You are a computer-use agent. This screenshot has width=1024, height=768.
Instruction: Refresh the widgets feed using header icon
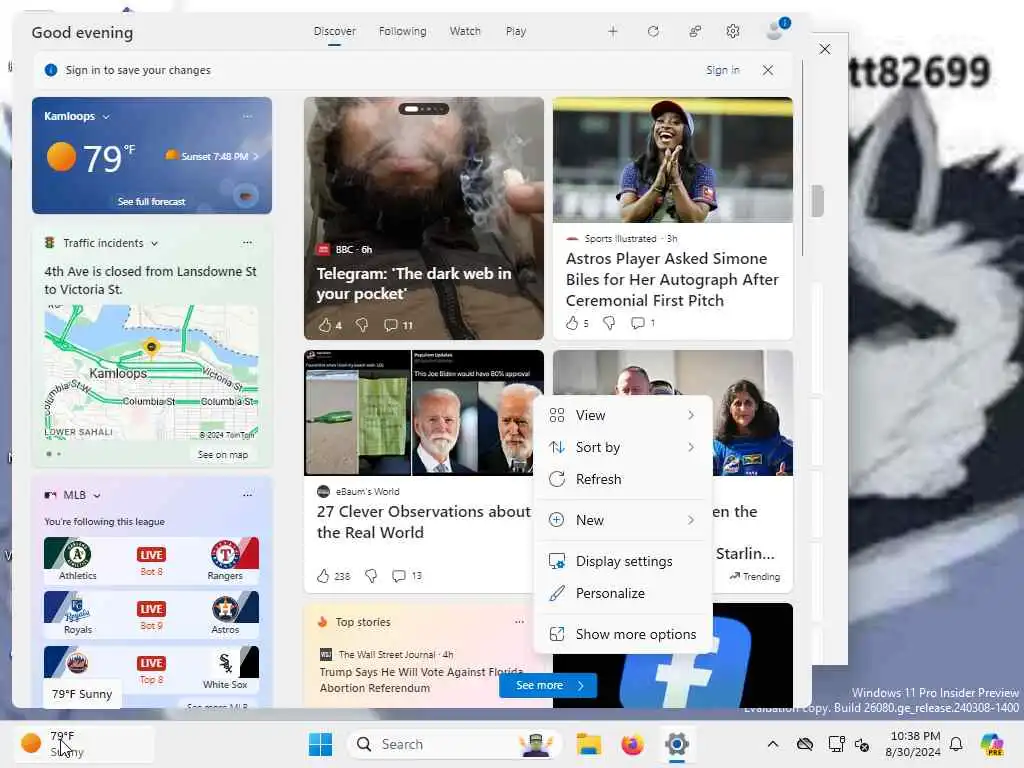(x=653, y=31)
